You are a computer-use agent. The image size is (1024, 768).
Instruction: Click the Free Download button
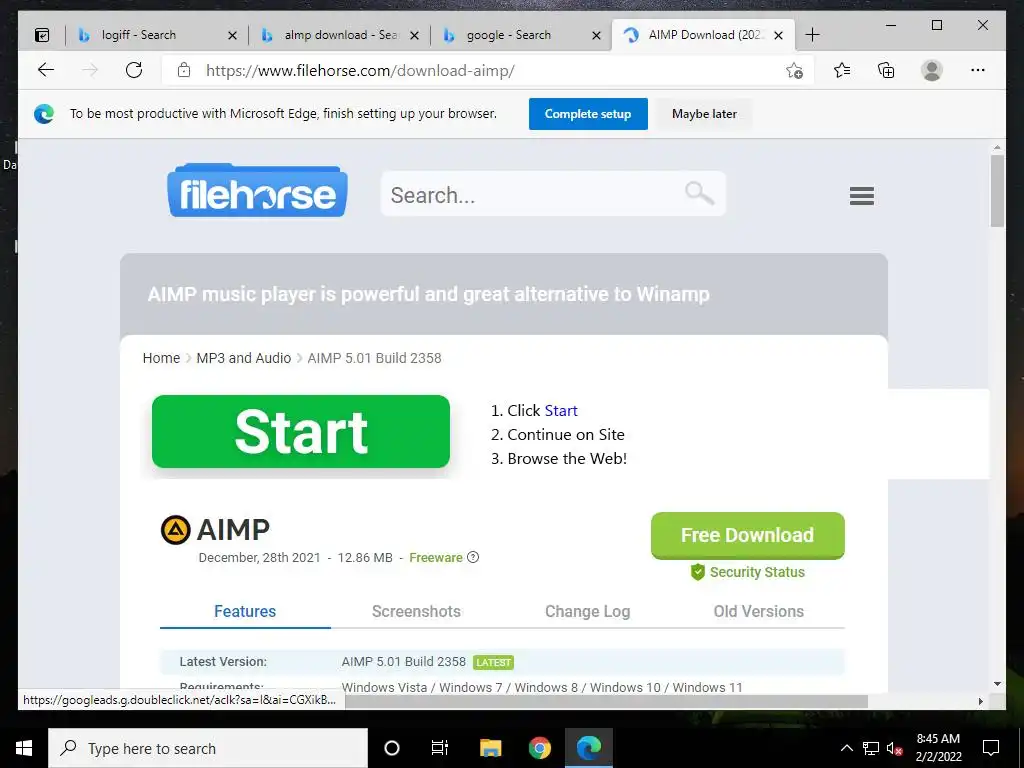pos(747,535)
